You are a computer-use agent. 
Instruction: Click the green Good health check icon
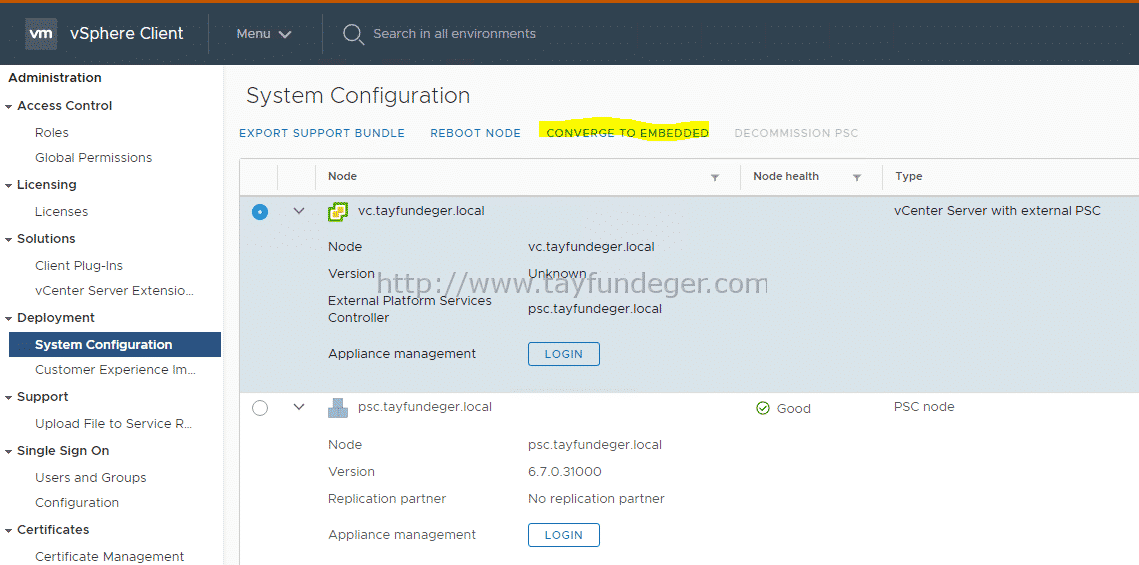click(x=763, y=408)
